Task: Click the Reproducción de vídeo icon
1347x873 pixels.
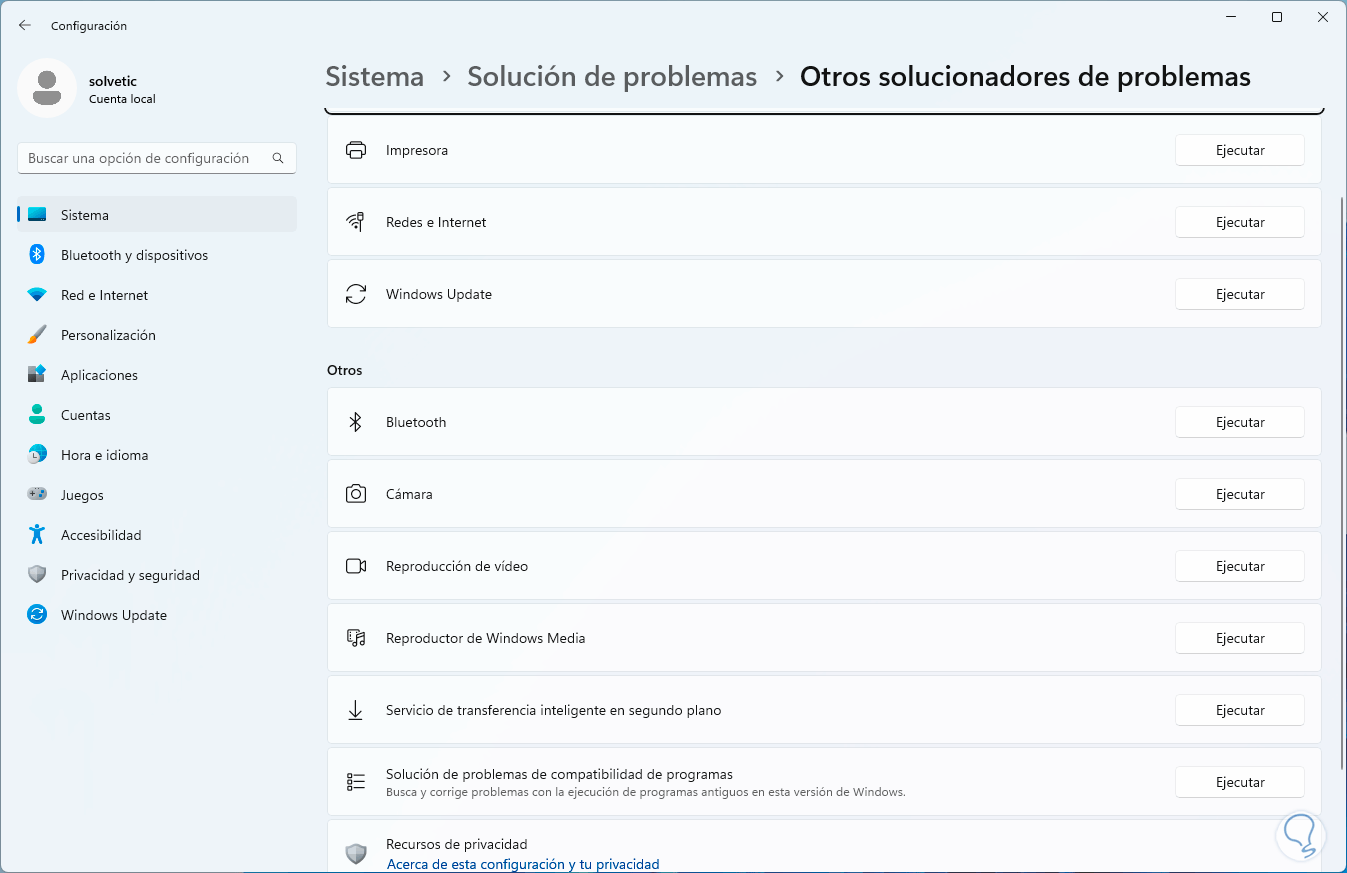Action: 356,566
